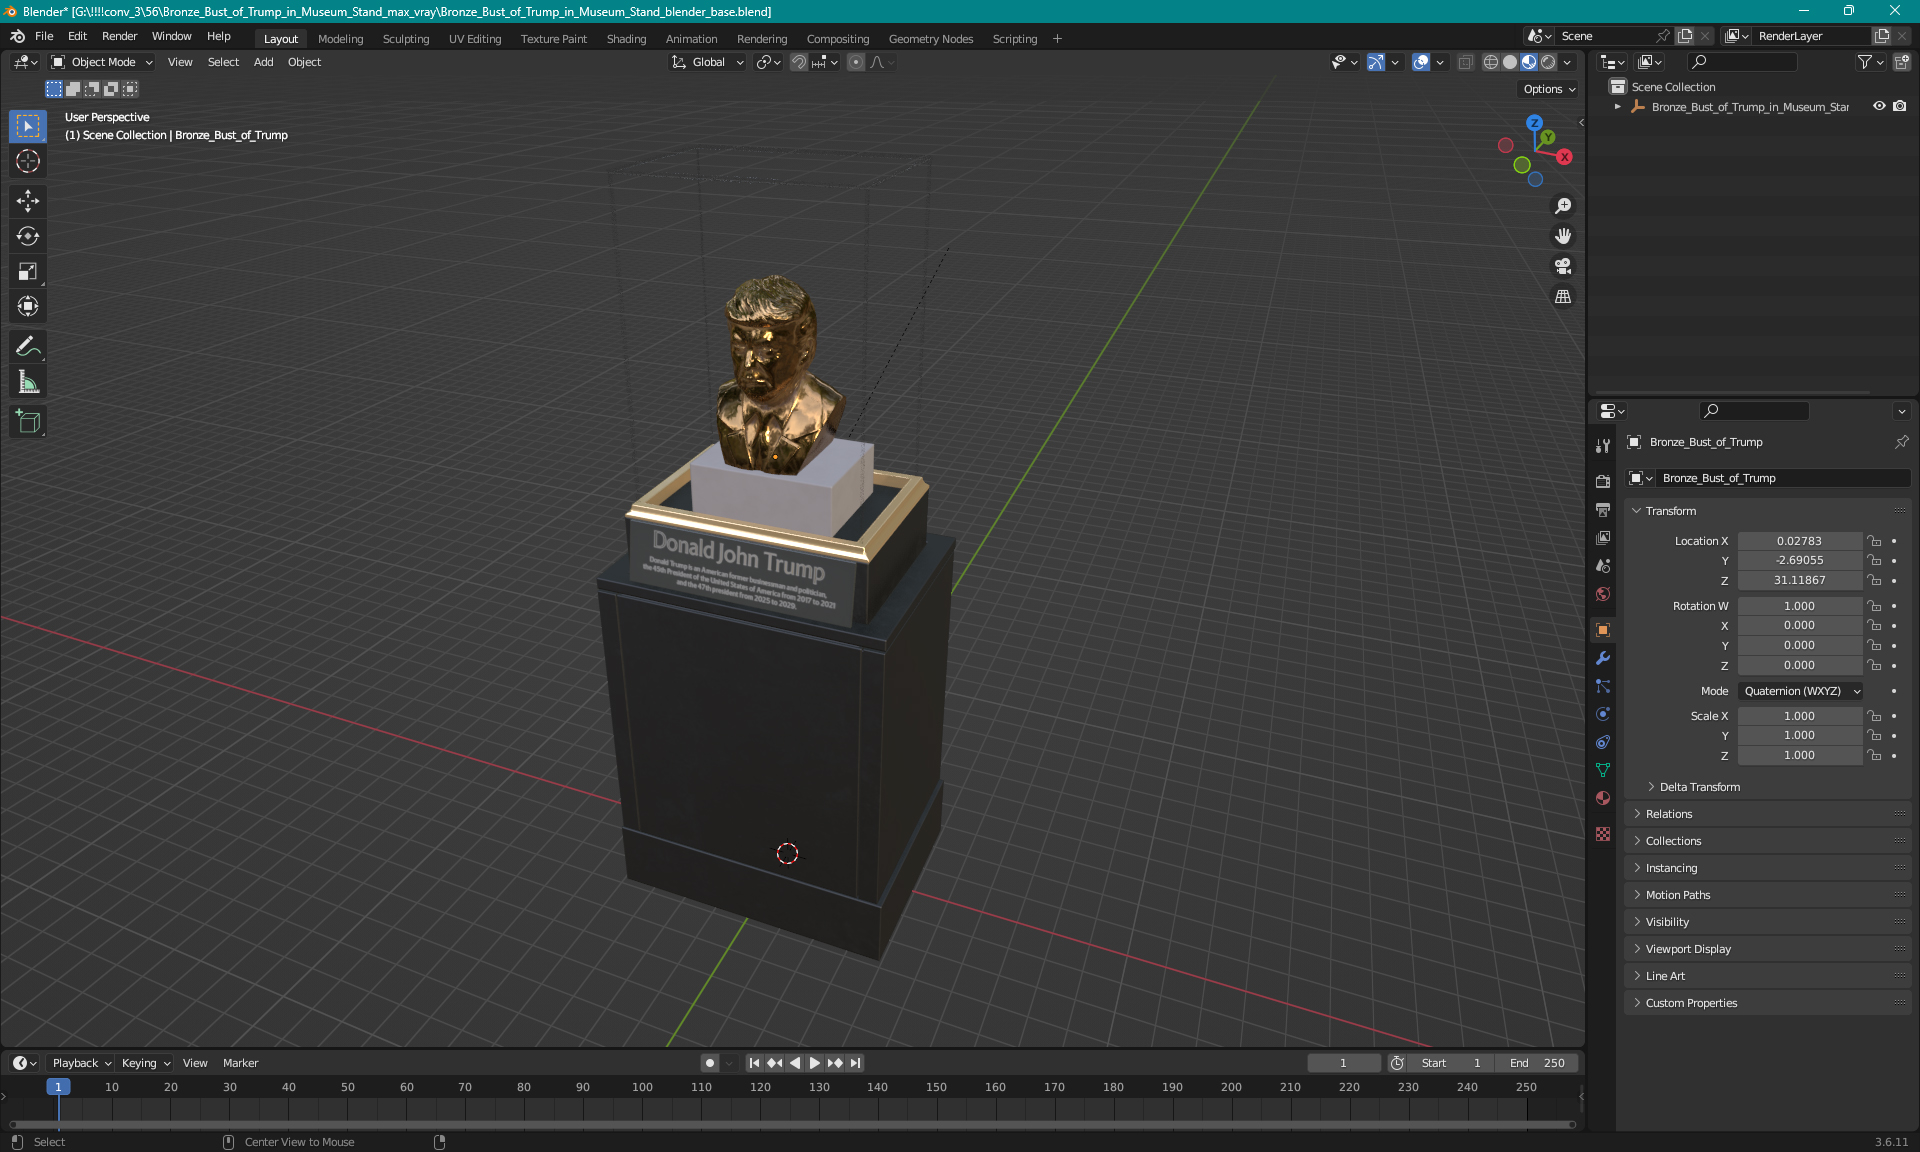Jump to timeline end button
Image resolution: width=1920 pixels, height=1152 pixels.
[855, 1063]
